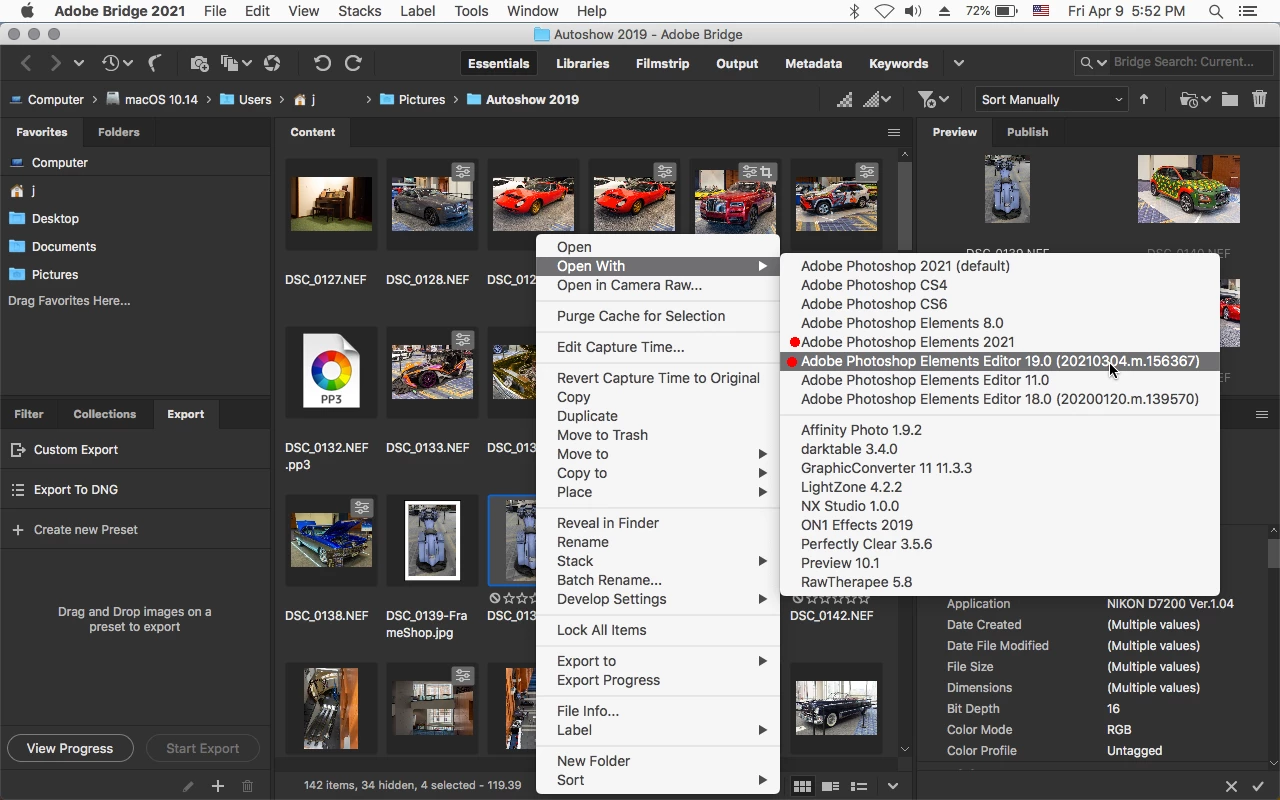Click the Delete Item trash icon

point(1259,99)
